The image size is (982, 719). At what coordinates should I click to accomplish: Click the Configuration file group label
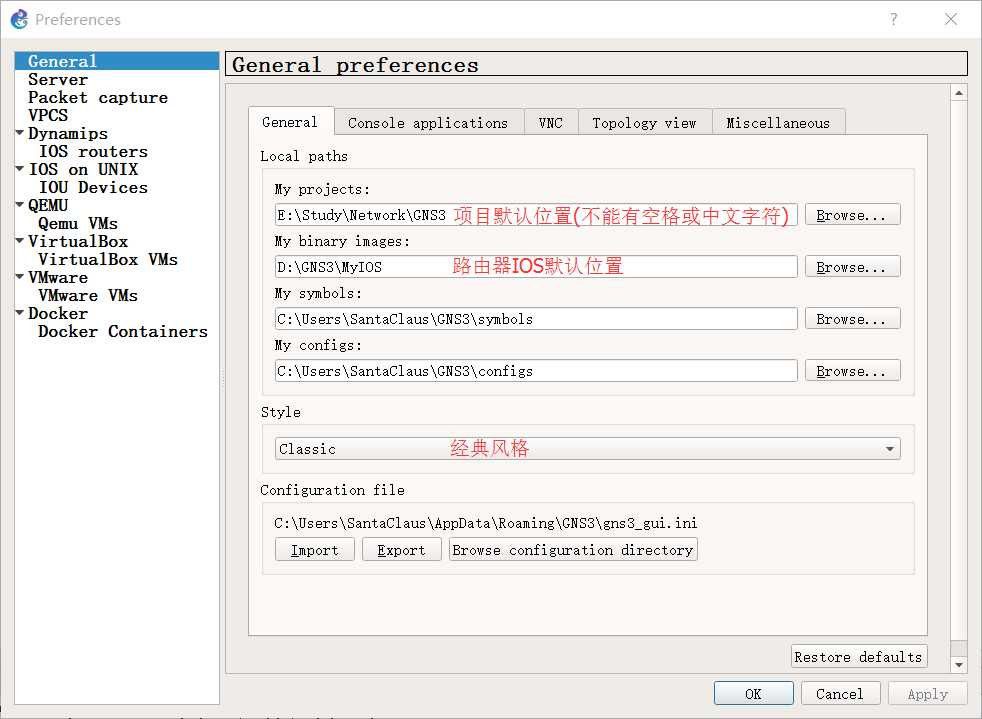(332, 490)
